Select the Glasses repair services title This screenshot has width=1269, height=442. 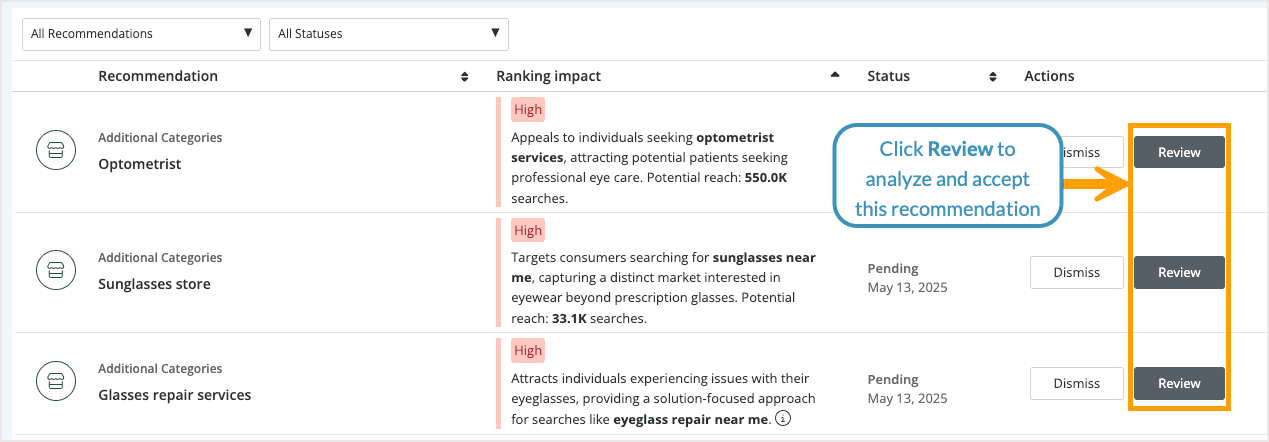174,395
